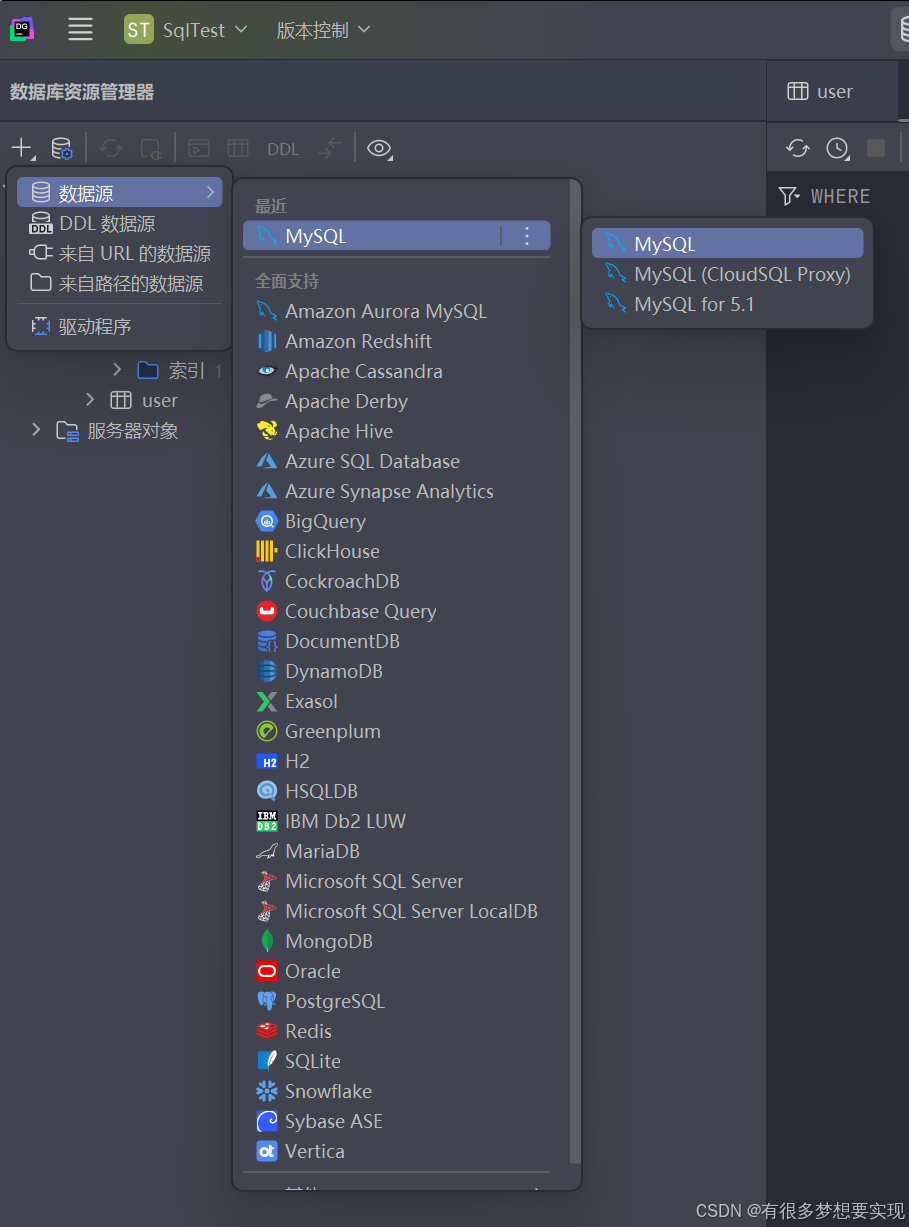909x1227 pixels.
Task: Choose Azure Synapse Analytics
Action: (396, 491)
